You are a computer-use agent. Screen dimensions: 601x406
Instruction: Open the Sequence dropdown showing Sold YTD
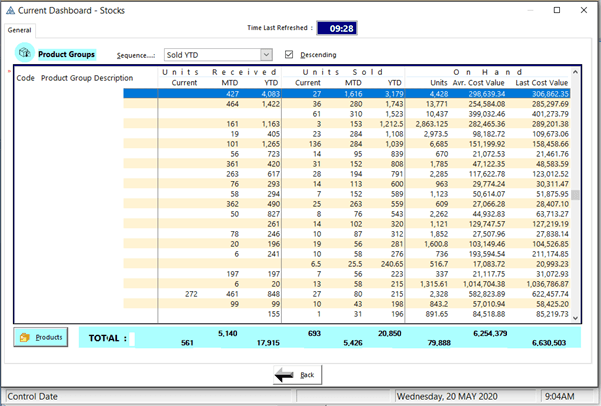pos(218,55)
